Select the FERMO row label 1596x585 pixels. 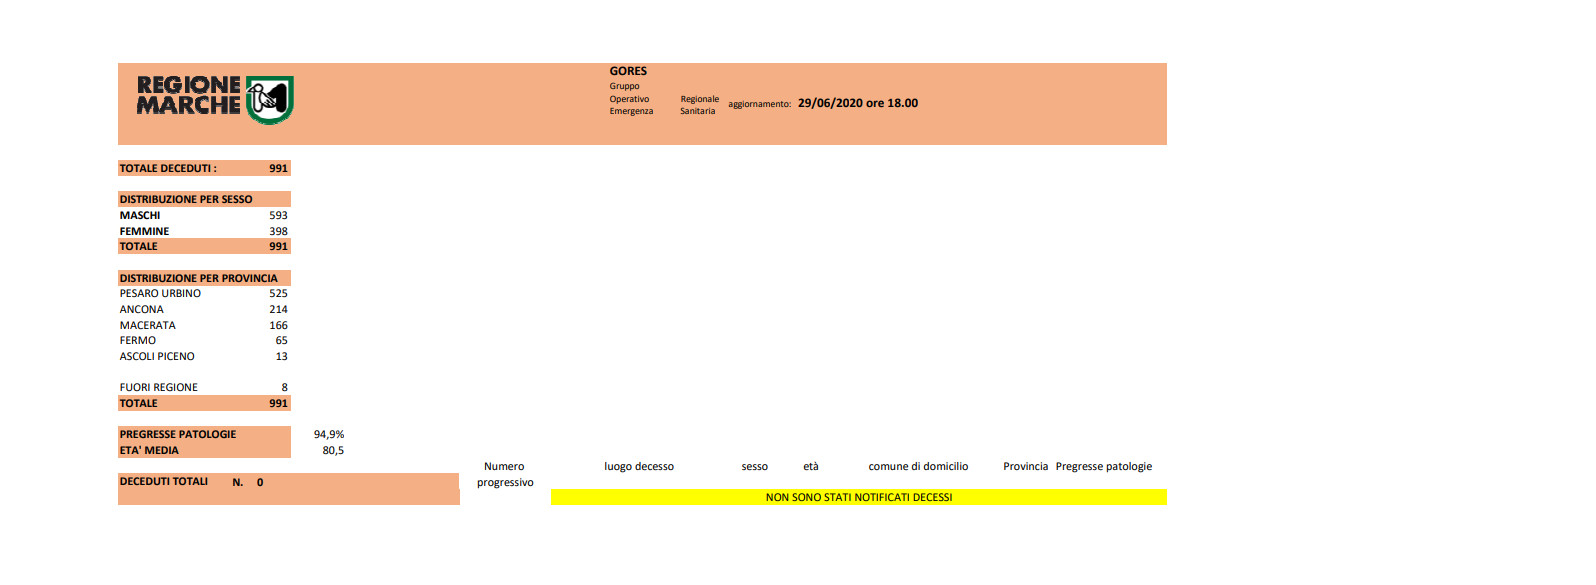138,340
